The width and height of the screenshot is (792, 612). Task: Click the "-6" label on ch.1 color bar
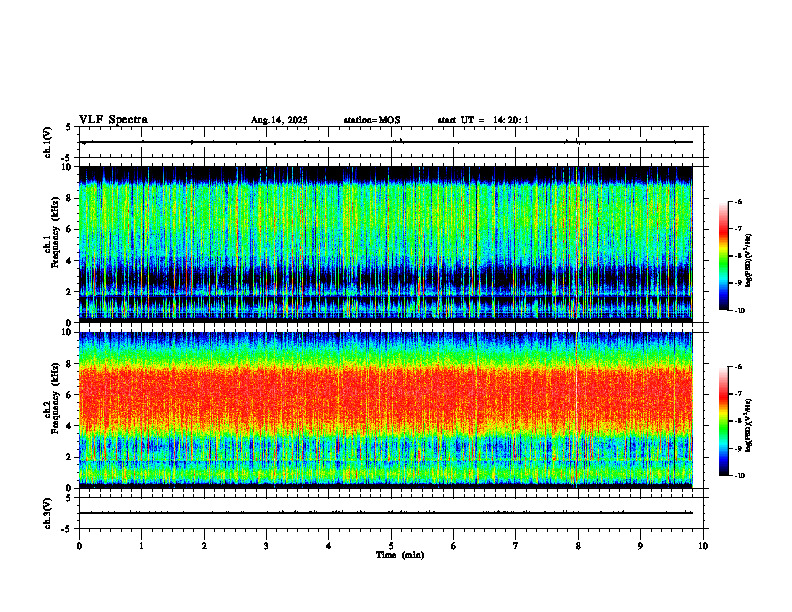[x=738, y=202]
